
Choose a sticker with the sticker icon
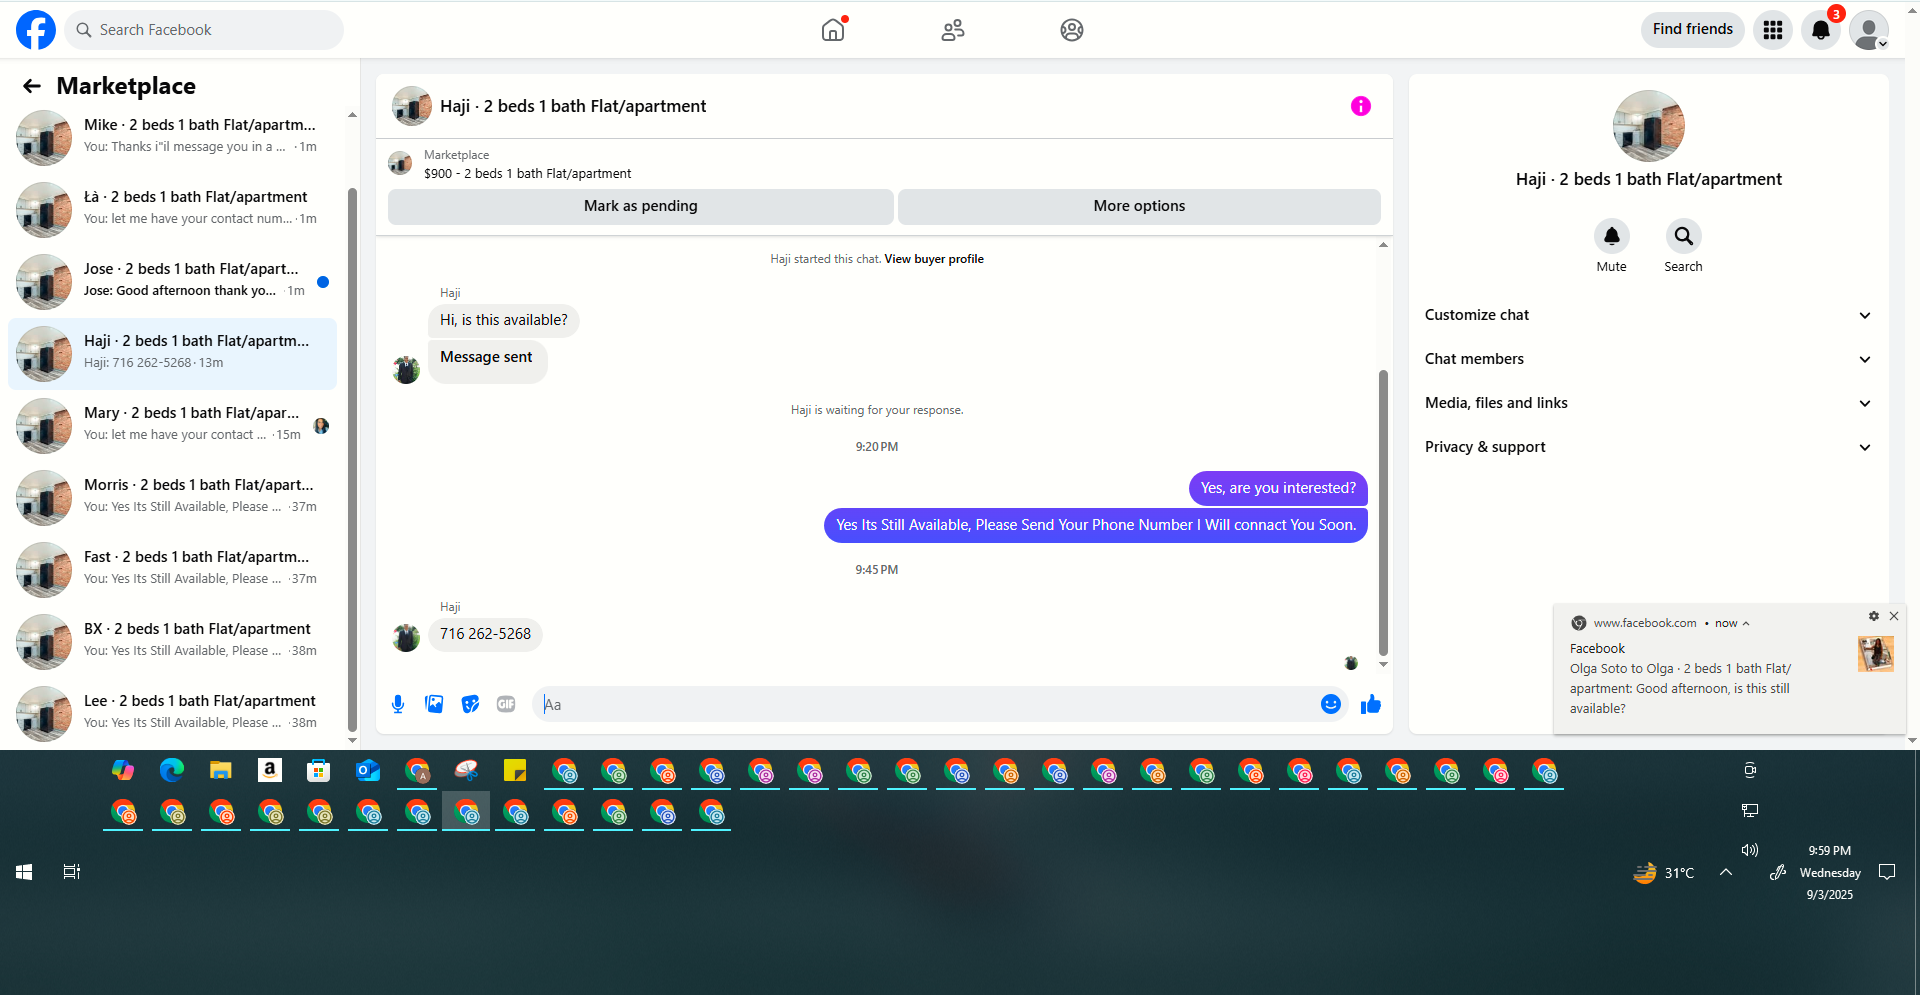(x=470, y=704)
